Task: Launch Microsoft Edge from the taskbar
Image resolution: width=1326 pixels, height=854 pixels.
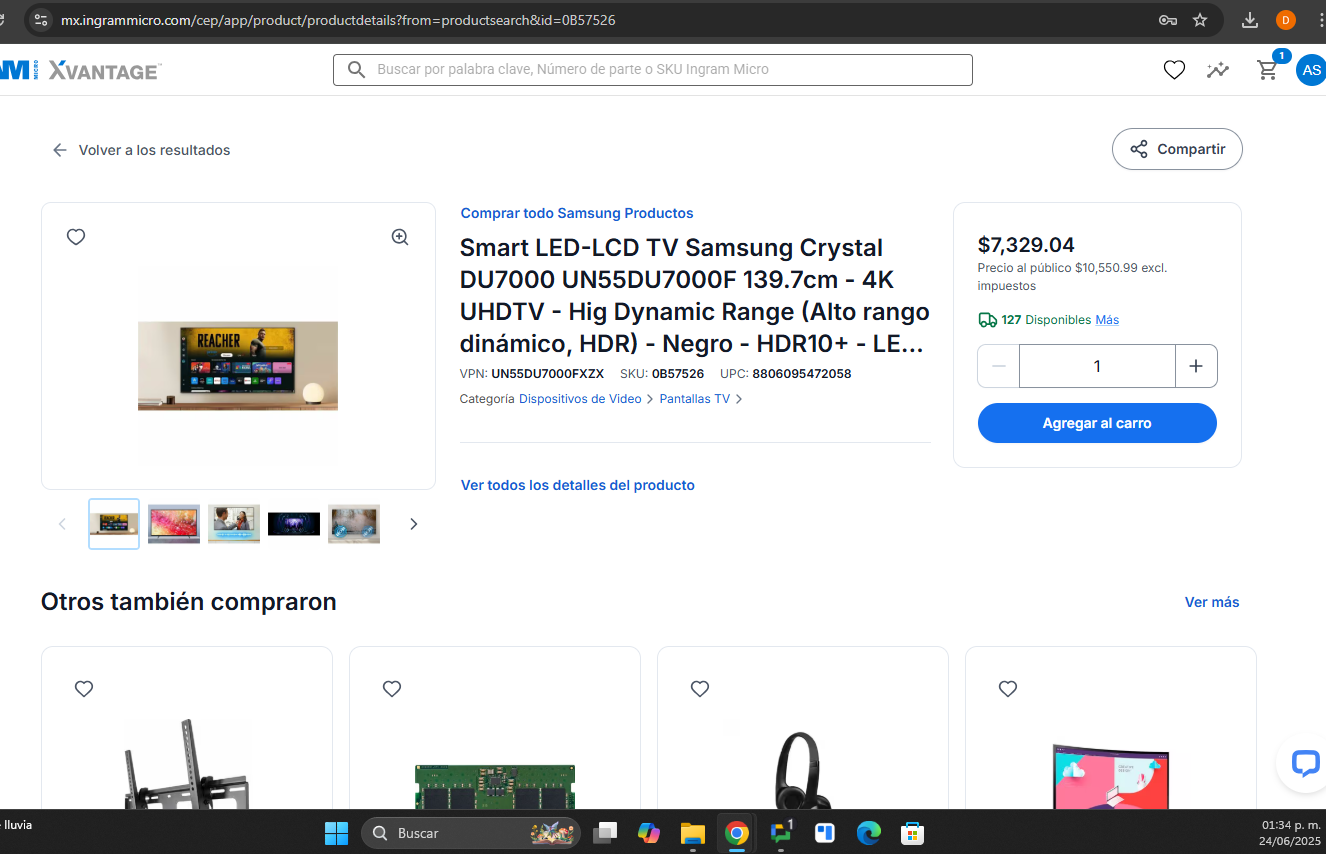Action: pyautogui.click(x=869, y=833)
